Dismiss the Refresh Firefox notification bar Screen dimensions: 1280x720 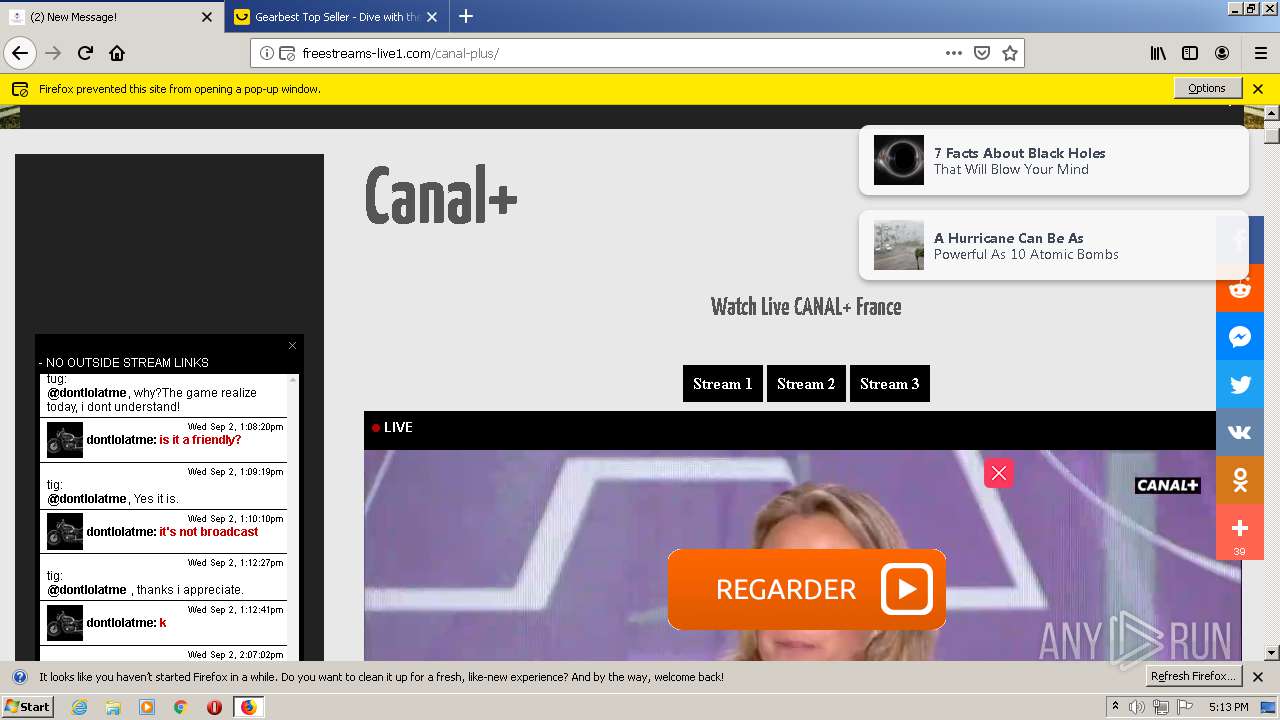click(1258, 676)
